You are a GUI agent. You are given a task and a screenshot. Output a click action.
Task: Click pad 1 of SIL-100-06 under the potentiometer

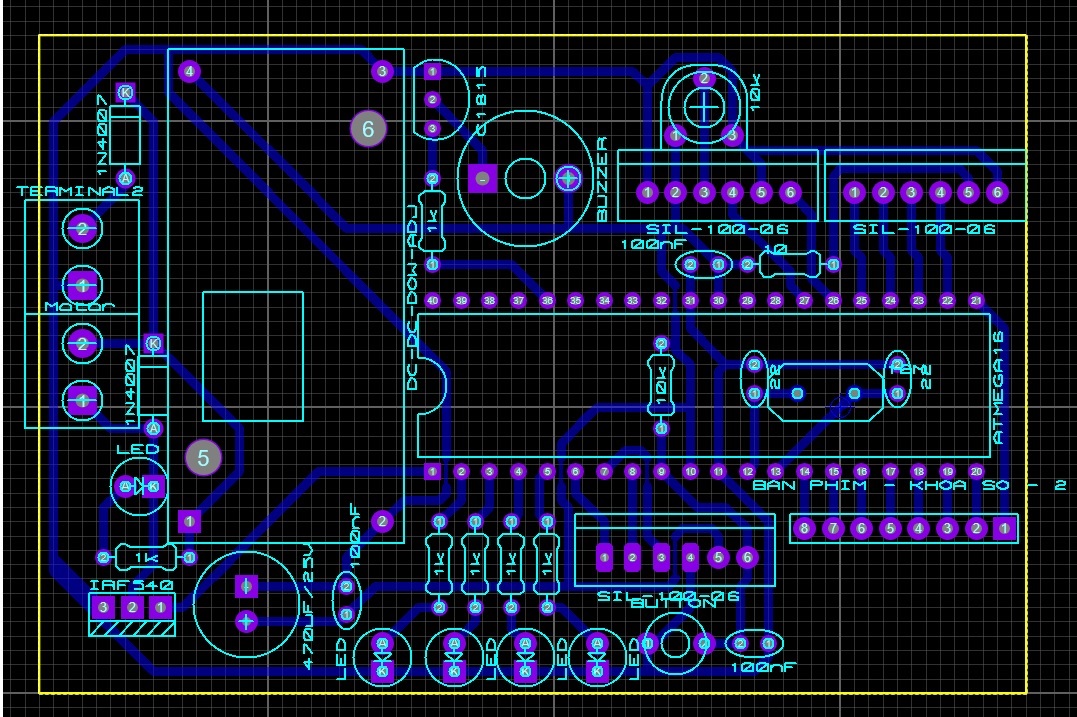coord(647,193)
